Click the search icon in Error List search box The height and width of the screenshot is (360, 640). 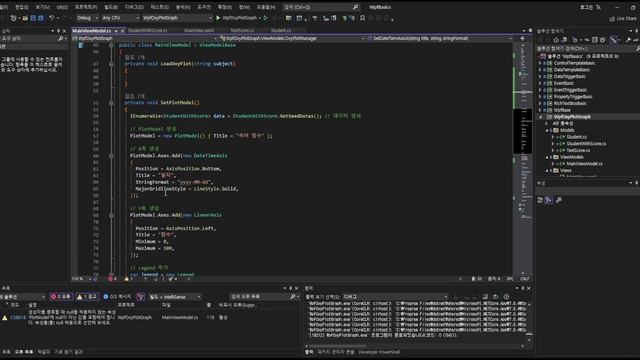[293, 297]
